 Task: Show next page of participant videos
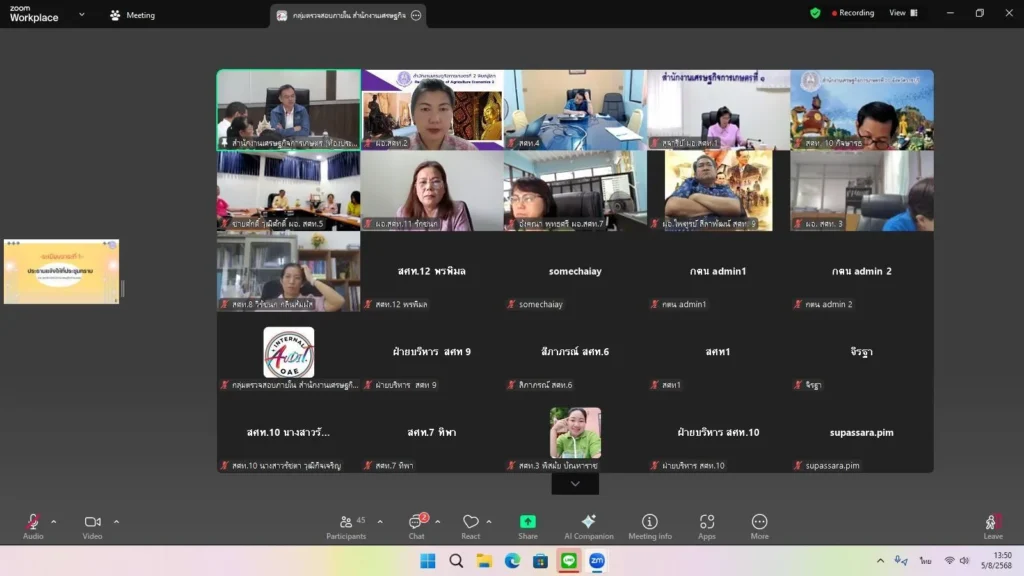point(575,484)
